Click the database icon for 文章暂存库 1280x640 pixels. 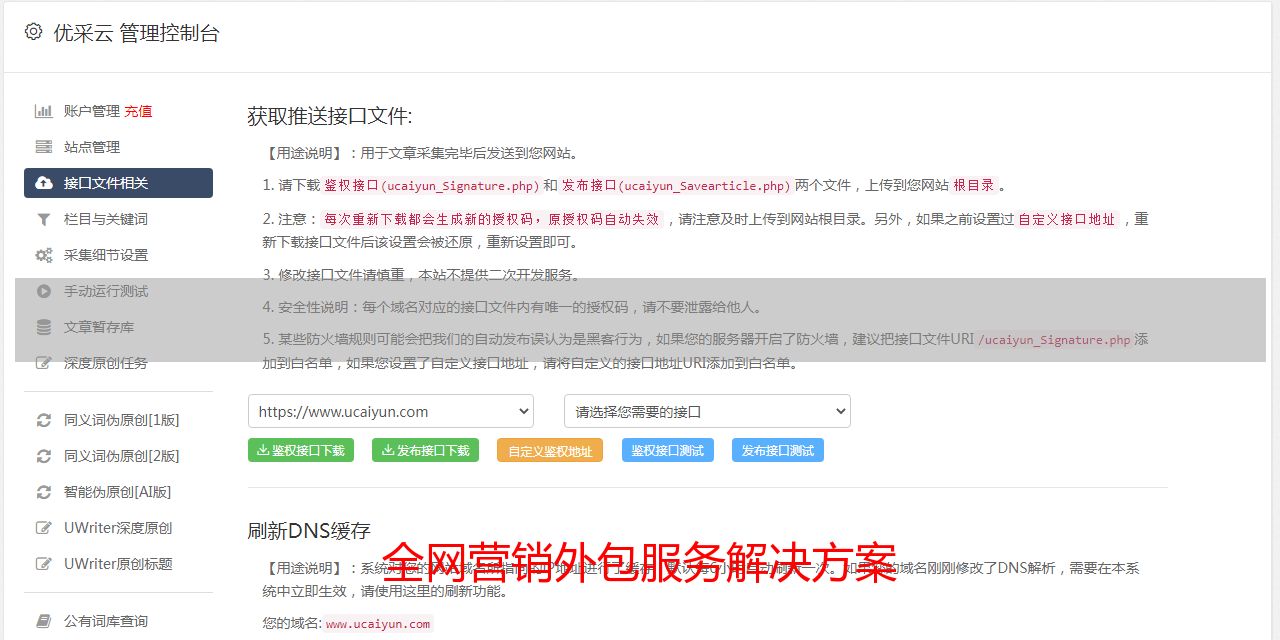[x=44, y=327]
